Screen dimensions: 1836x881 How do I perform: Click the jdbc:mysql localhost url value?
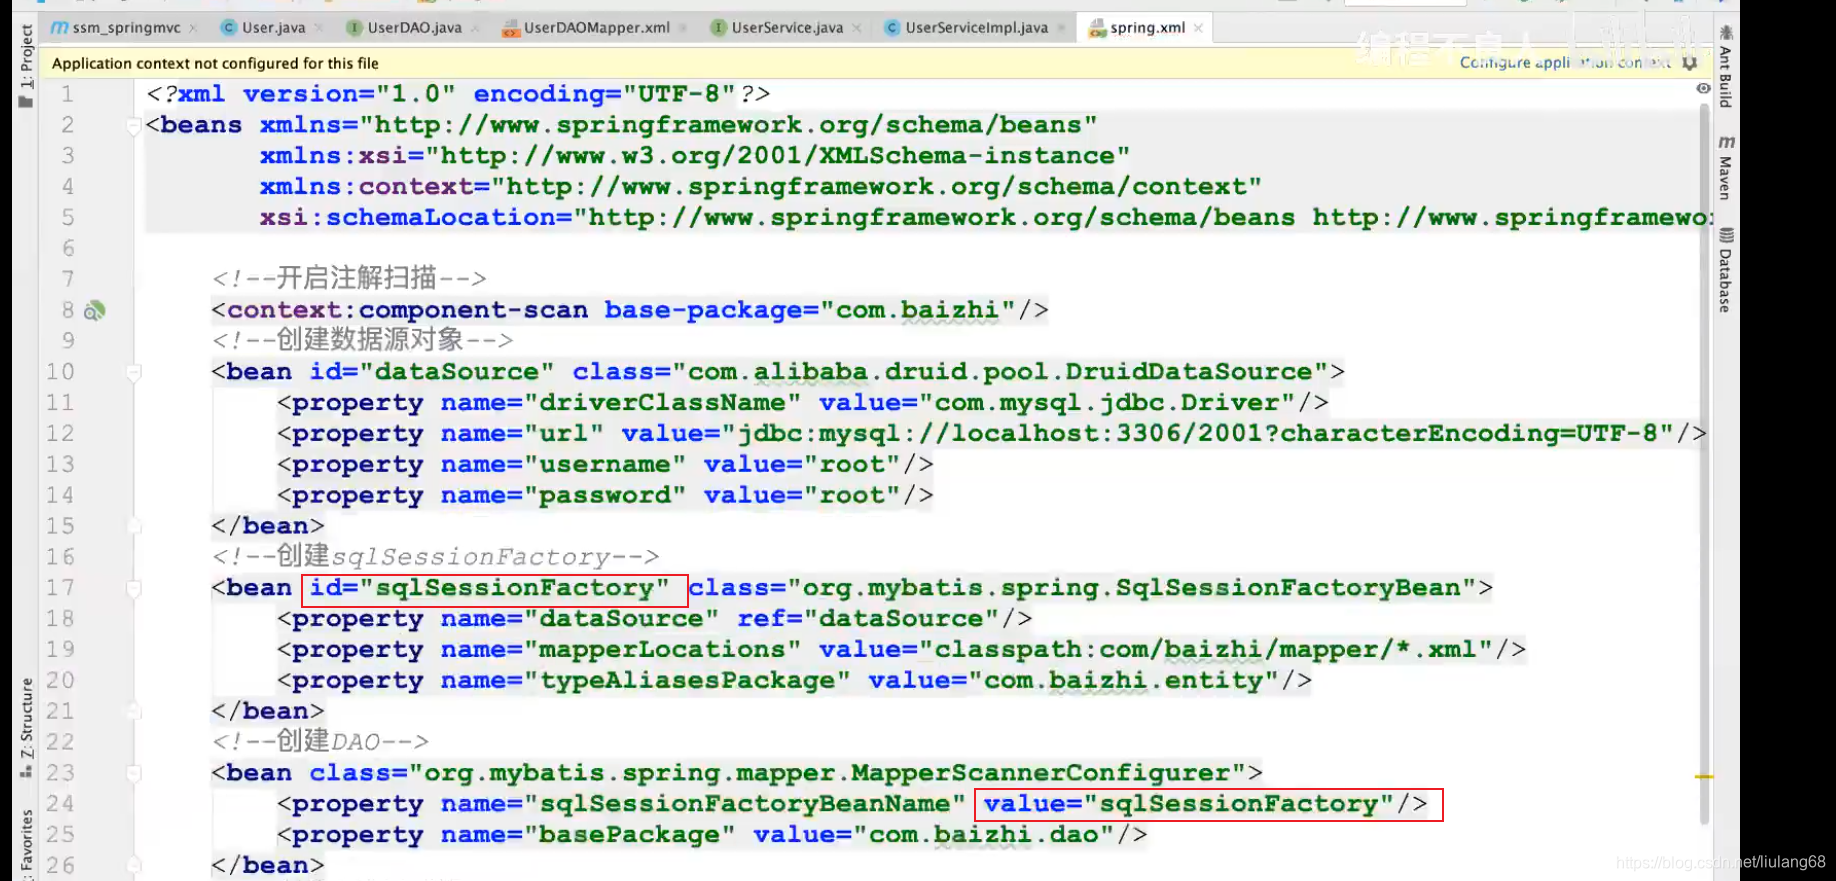[1196, 434]
